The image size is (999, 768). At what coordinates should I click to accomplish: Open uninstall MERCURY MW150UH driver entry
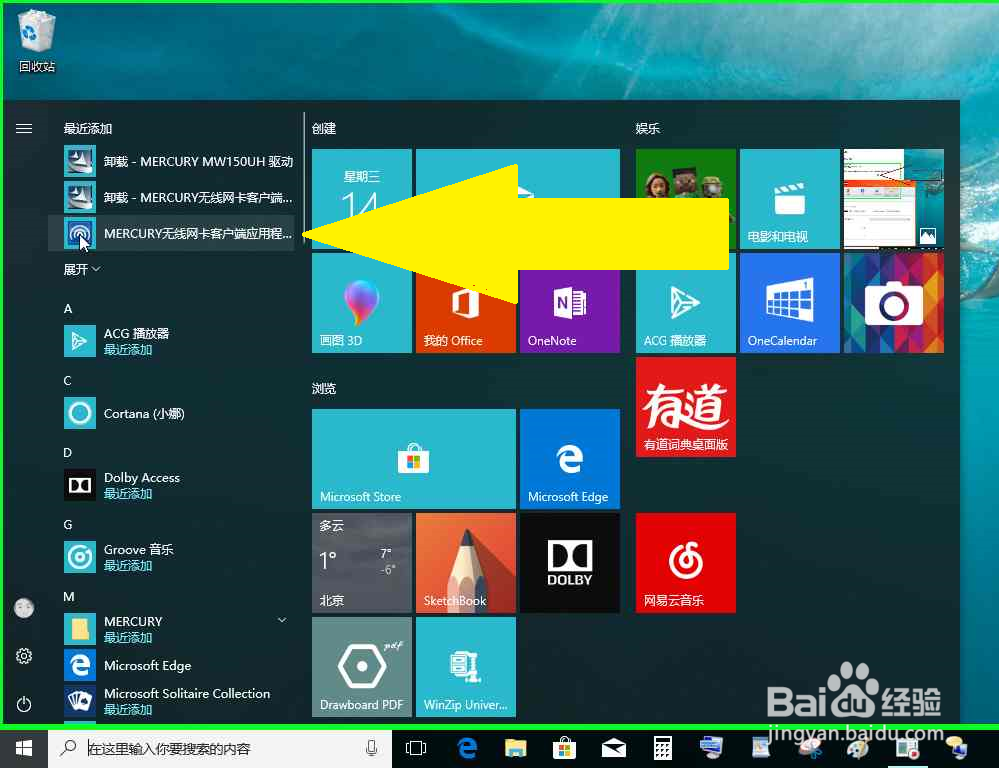point(178,161)
